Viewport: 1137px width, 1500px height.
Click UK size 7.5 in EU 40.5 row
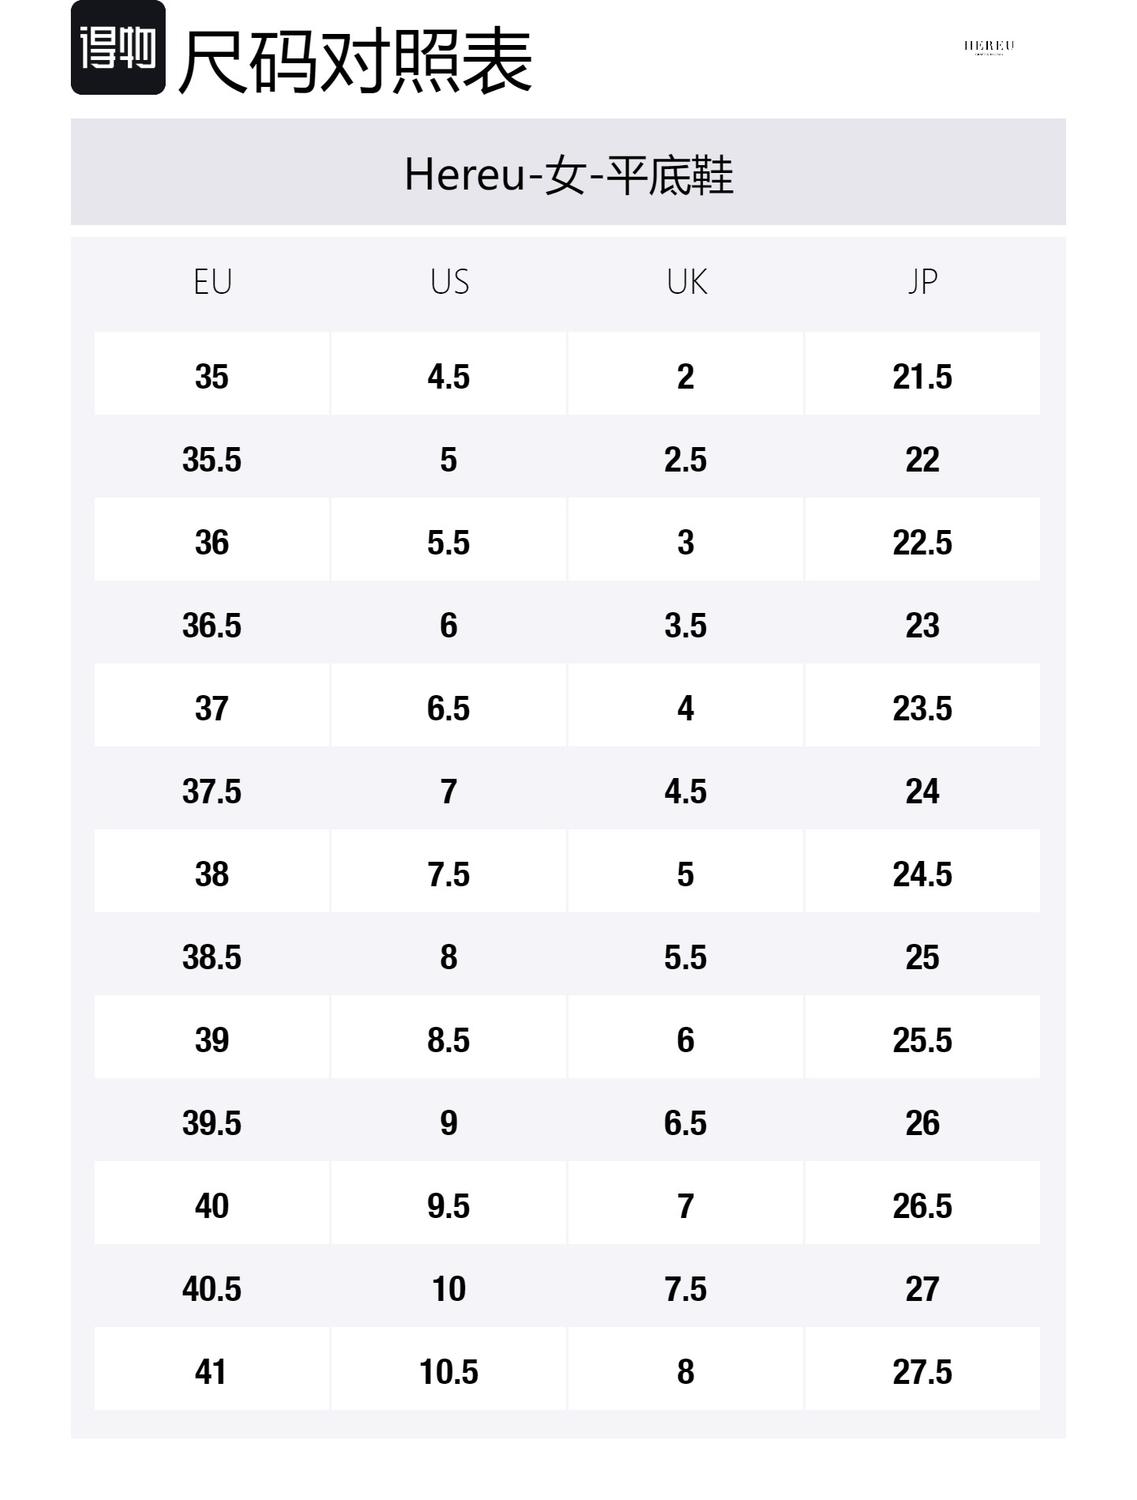tap(686, 1288)
